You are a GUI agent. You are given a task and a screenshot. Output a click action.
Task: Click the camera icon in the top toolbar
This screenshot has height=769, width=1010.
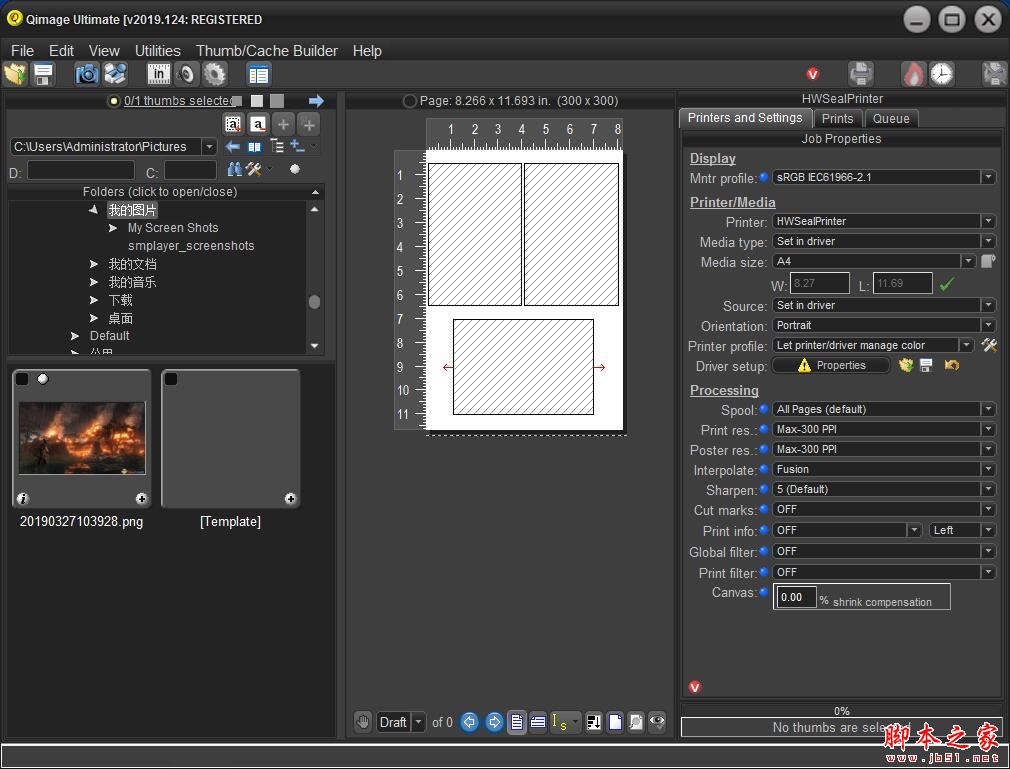(x=87, y=74)
